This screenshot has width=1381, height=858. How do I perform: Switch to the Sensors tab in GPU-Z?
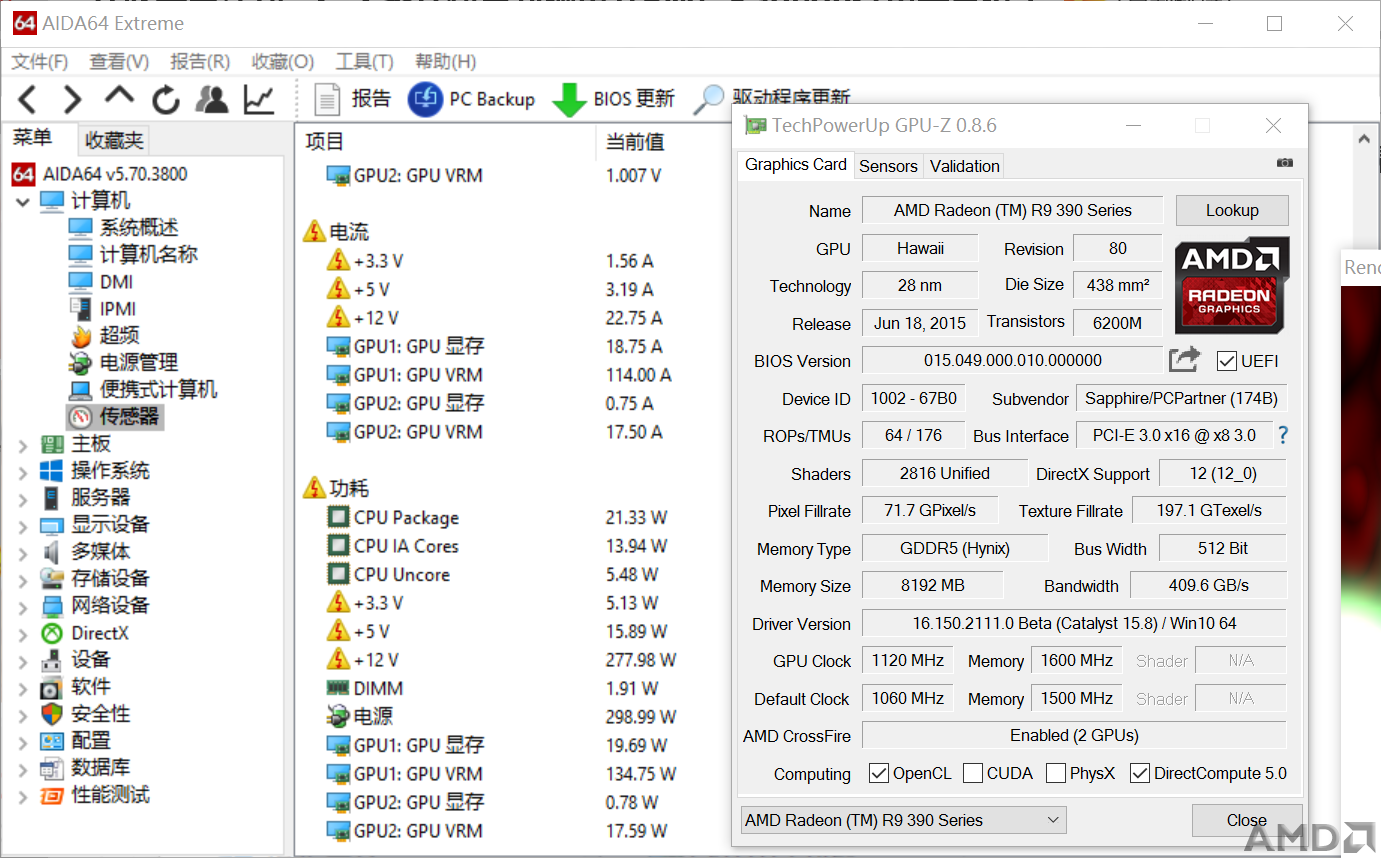point(888,166)
